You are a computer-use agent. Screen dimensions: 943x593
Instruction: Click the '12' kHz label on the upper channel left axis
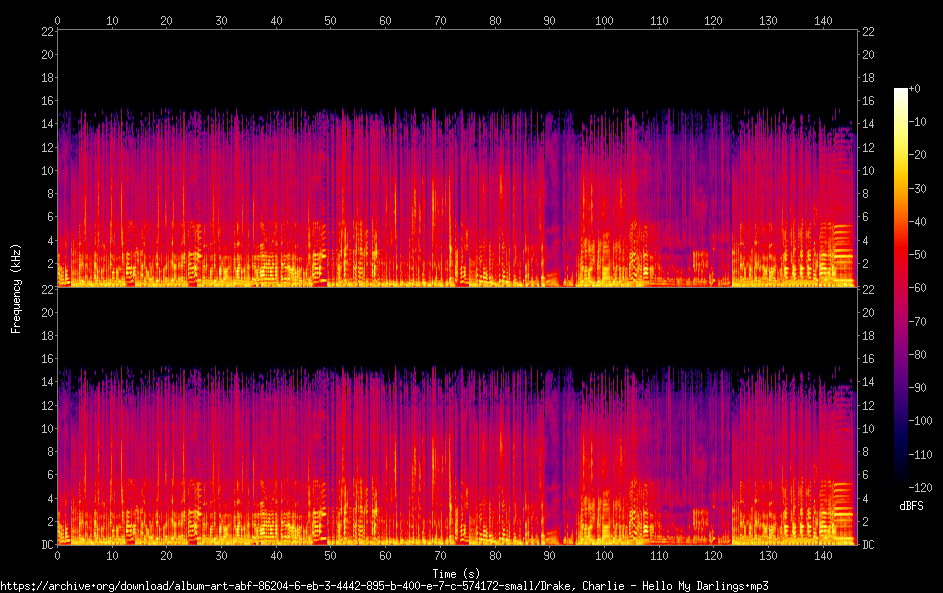coord(47,147)
